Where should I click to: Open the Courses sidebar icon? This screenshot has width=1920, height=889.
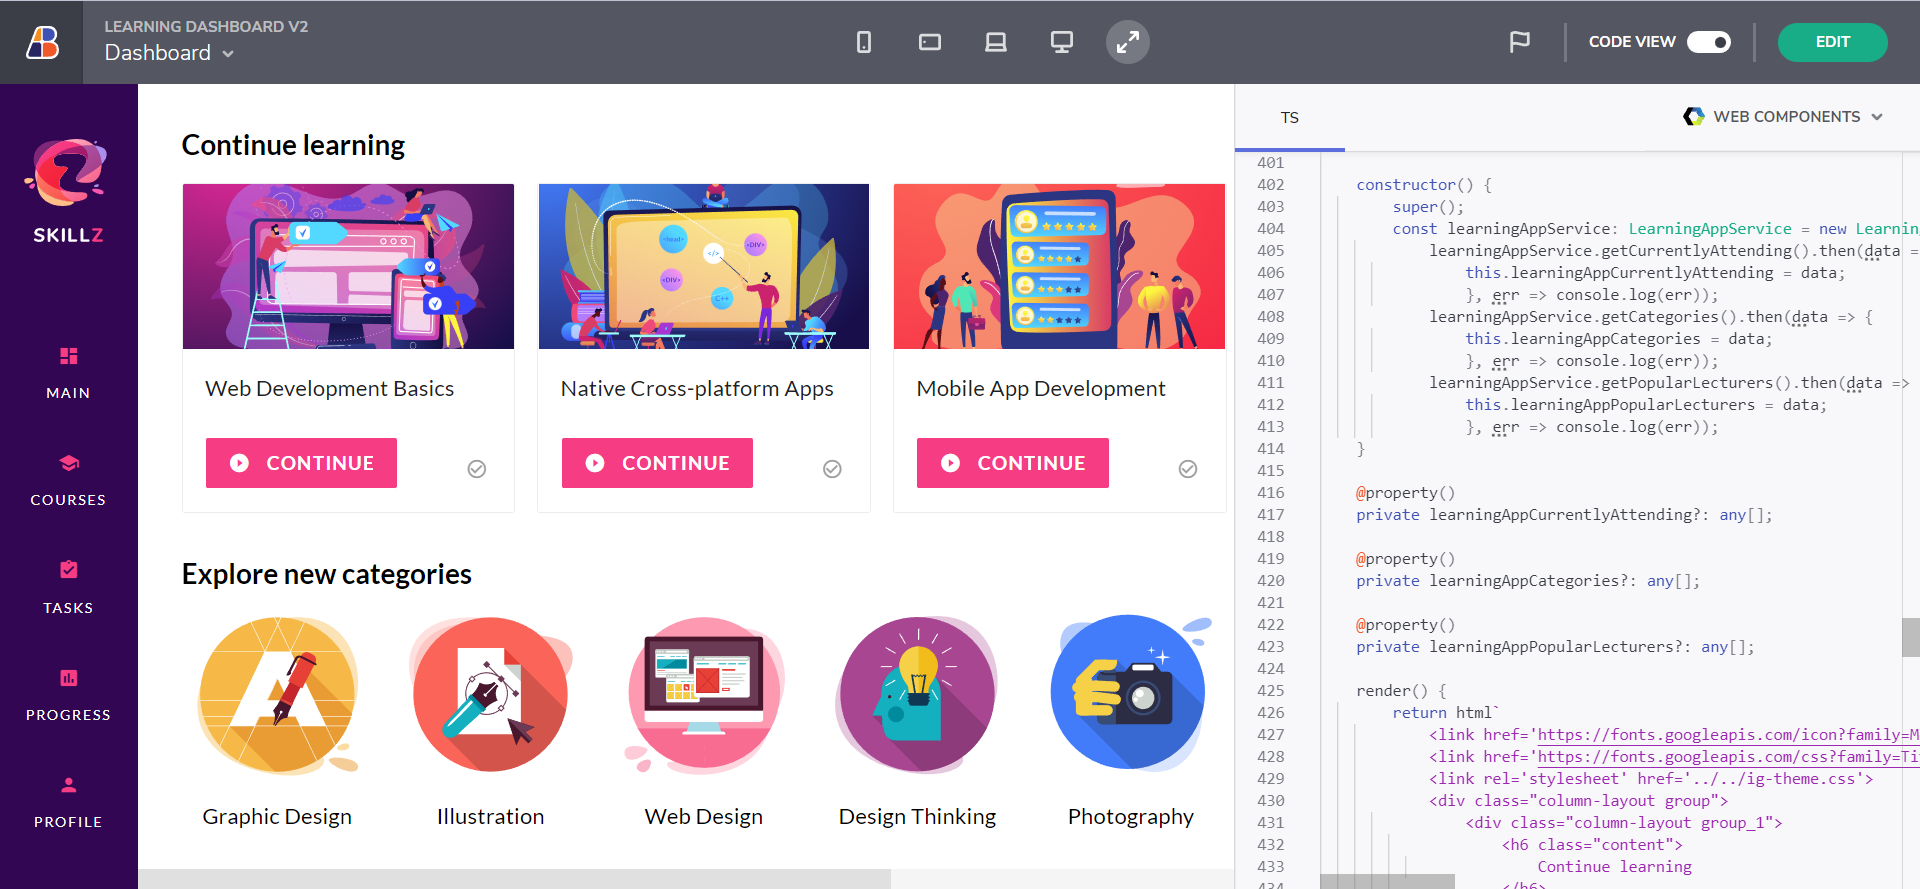point(68,464)
